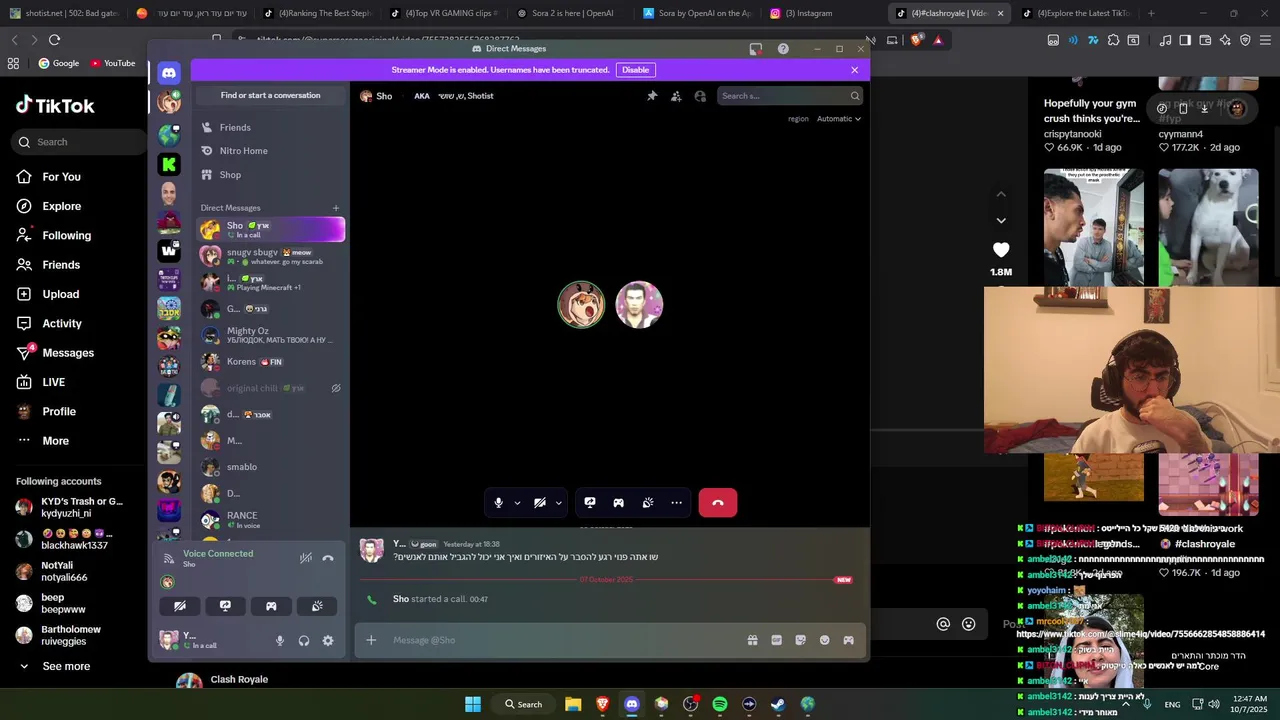Open Nitro Home in Discord sidebar

point(270,151)
